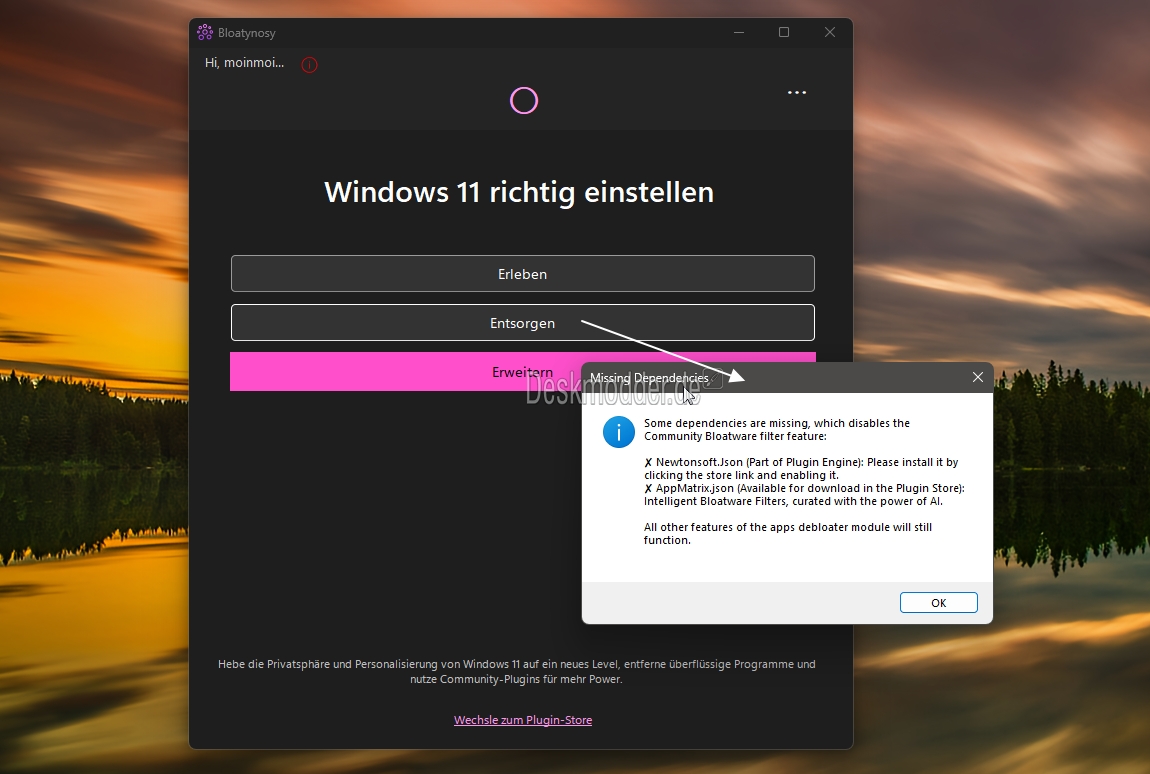Click OK in Missing Dependencies dialog
This screenshot has width=1150, height=774.
click(x=939, y=602)
